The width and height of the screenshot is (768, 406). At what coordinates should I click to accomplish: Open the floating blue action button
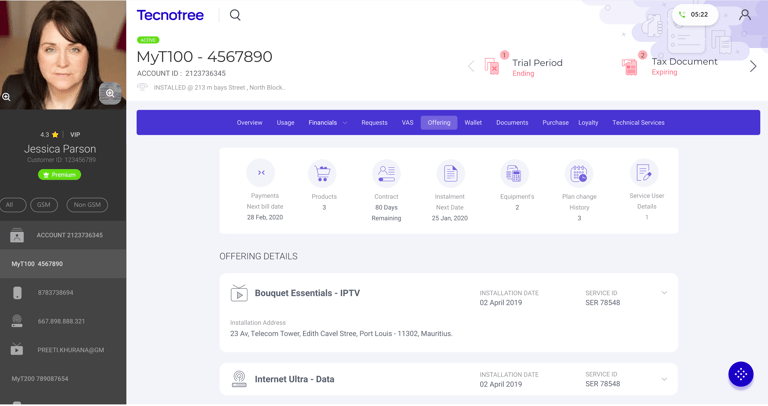pos(741,374)
